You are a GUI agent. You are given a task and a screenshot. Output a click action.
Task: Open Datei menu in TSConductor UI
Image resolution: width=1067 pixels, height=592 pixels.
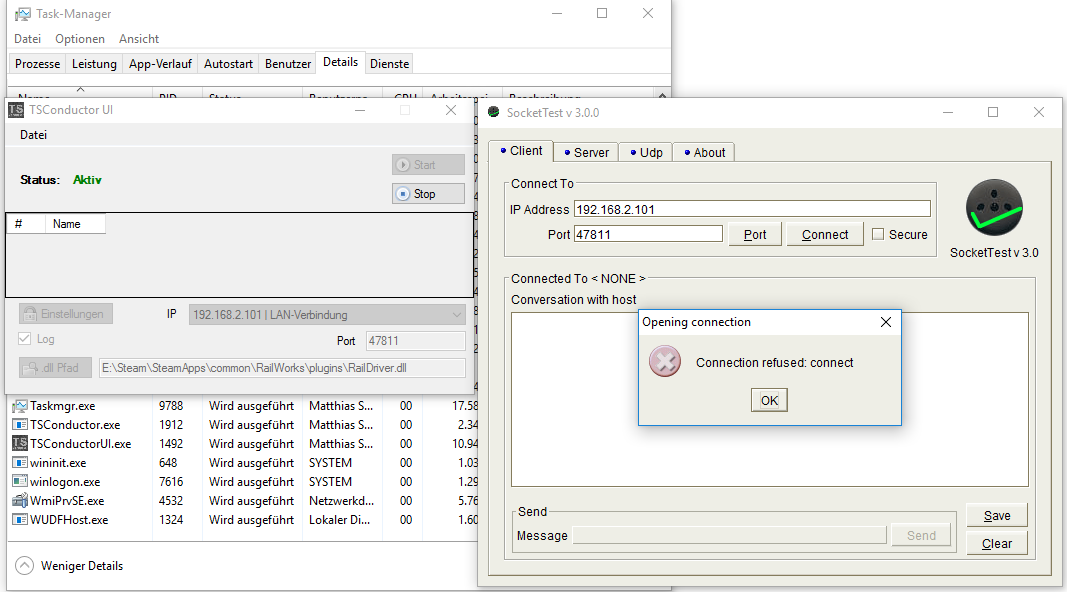(x=33, y=135)
